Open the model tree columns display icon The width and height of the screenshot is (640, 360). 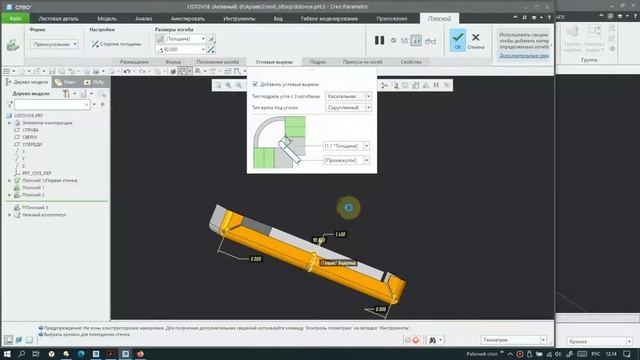(x=83, y=94)
